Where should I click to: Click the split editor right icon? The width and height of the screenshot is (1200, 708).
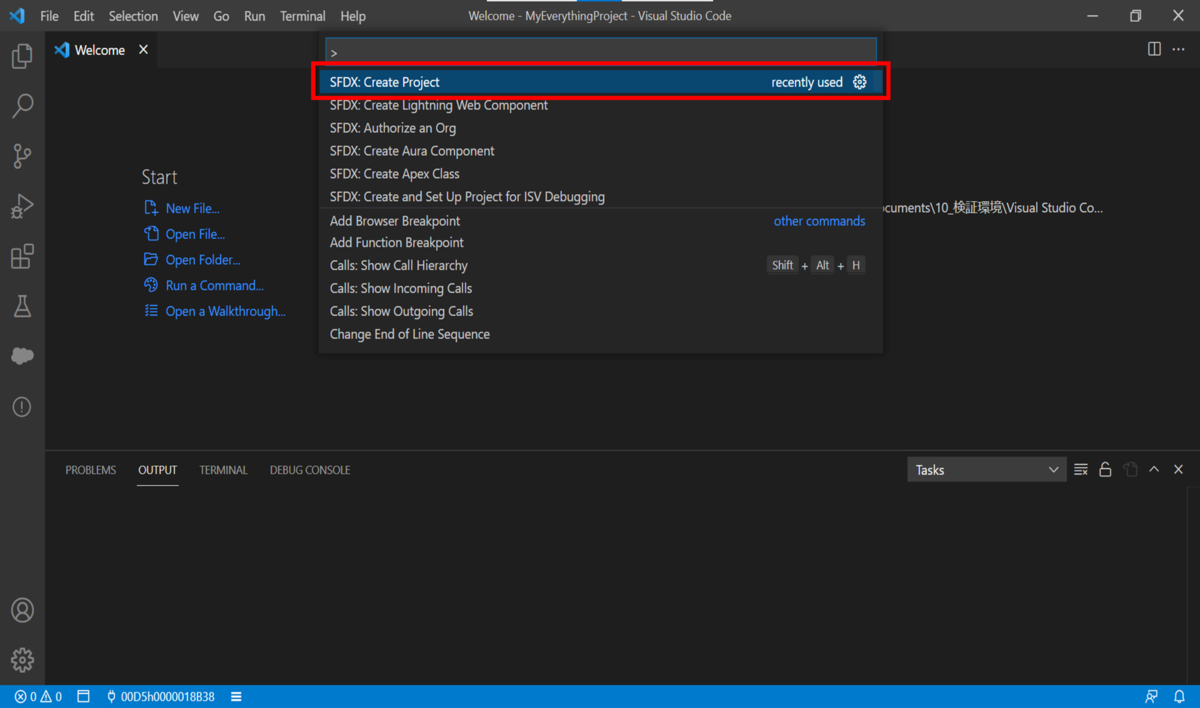[1154, 49]
